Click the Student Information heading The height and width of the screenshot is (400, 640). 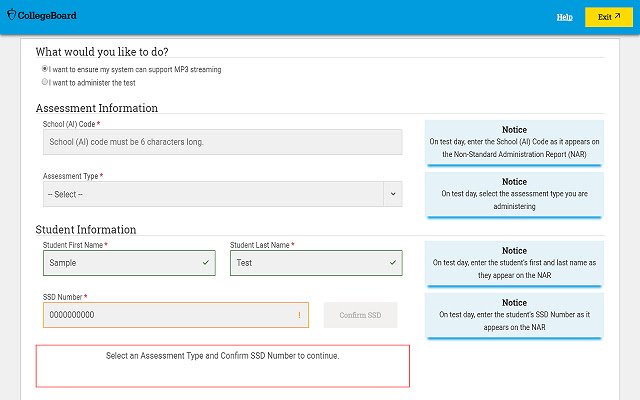86,229
